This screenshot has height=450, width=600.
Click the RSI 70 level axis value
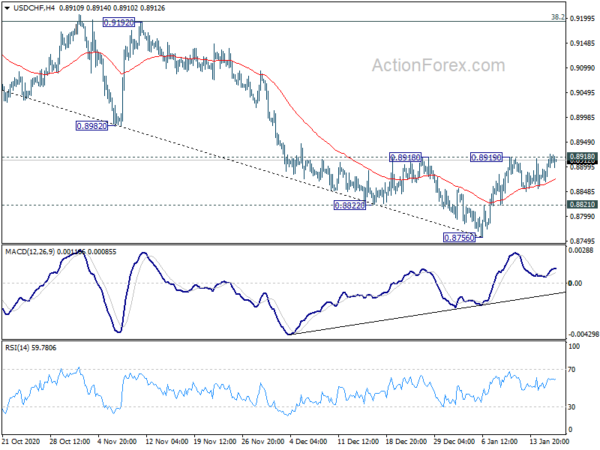click(572, 370)
